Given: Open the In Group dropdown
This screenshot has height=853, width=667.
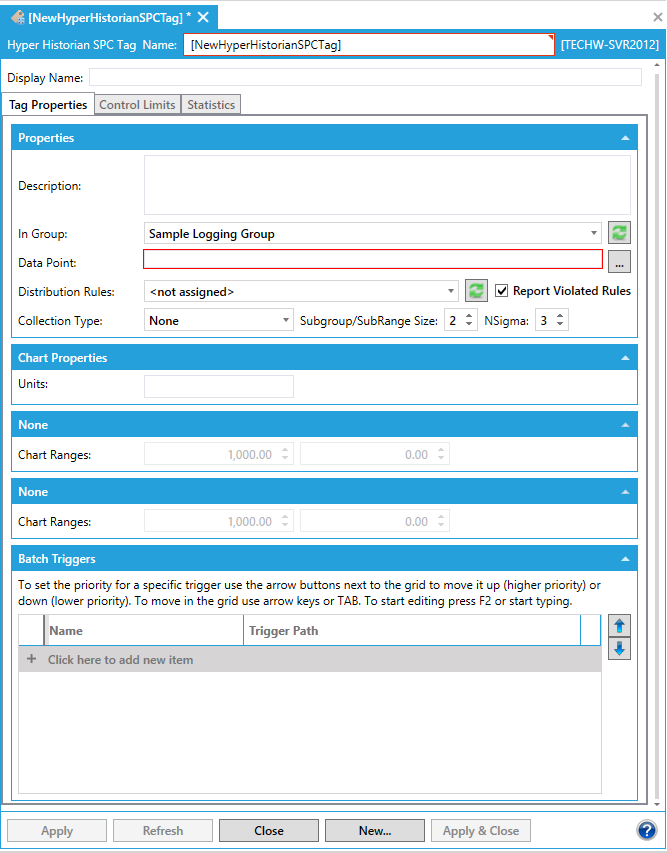Looking at the screenshot, I should click(594, 233).
